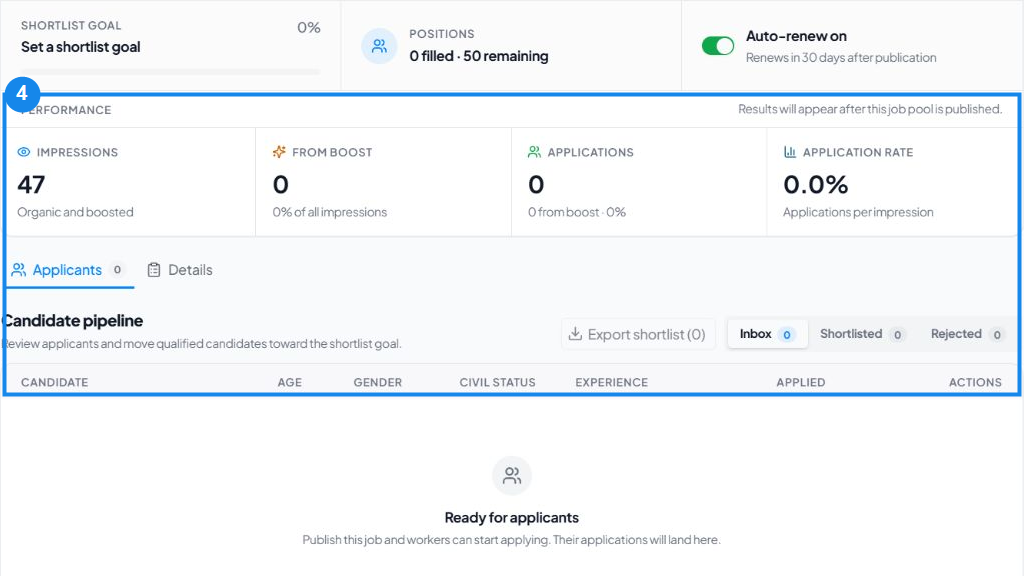Click the 'Organic and boosted' caption

coord(75,212)
